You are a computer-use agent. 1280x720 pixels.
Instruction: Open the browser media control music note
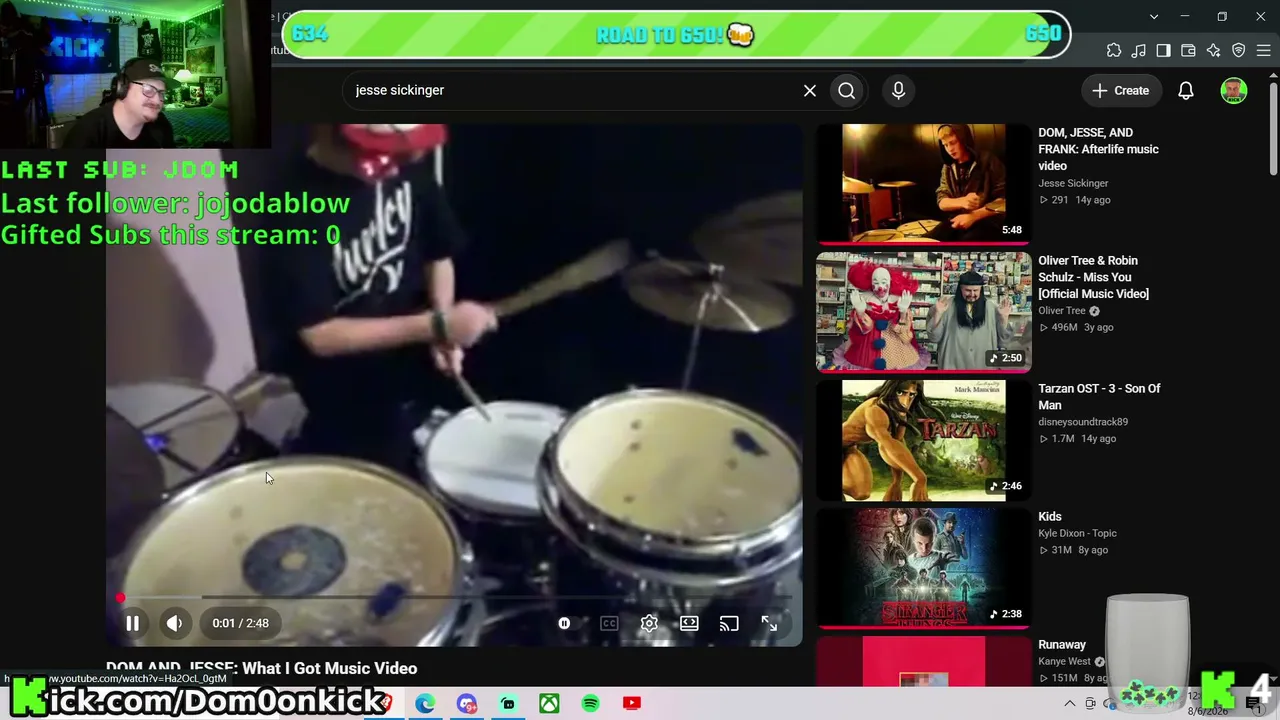1139,50
